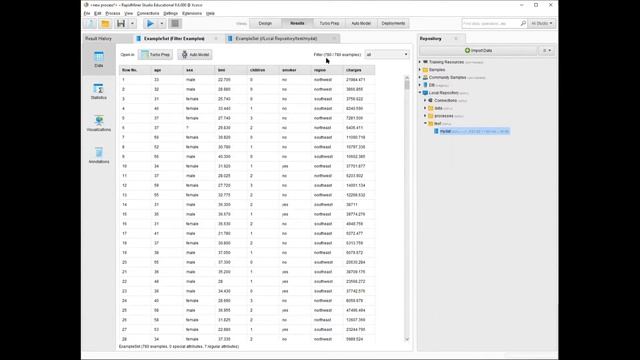Expand the Connections folder
Image resolution: width=640 pixels, height=360 pixels.
point(425,100)
